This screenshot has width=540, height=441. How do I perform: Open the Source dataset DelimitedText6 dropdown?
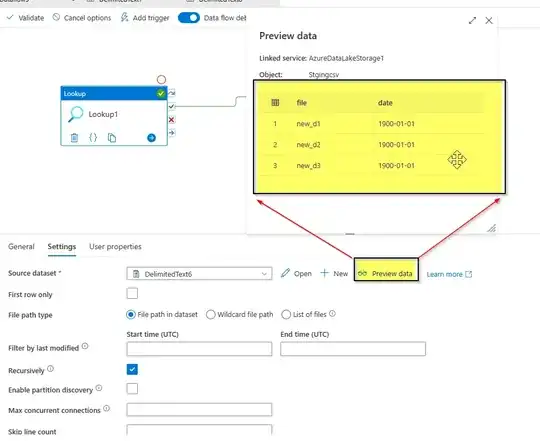tap(199, 274)
